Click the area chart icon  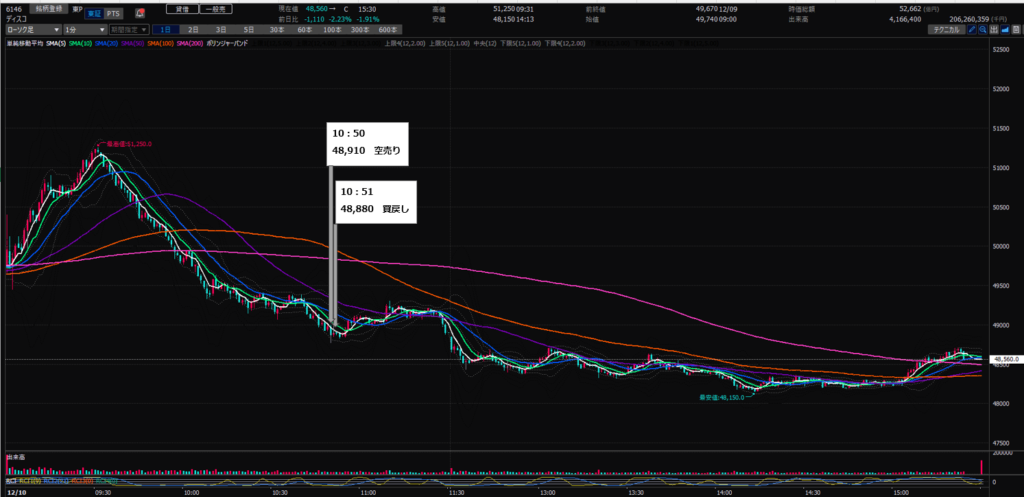(1004, 30)
